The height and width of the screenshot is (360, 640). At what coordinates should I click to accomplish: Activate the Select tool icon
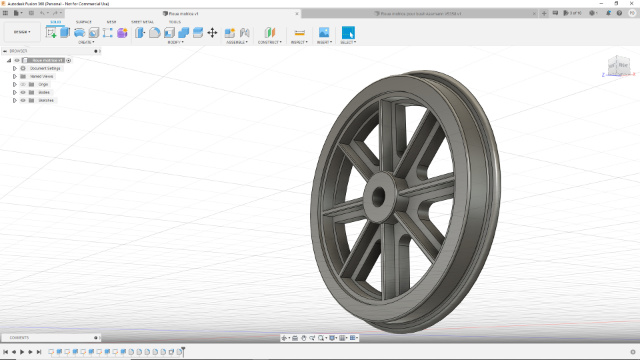348,33
